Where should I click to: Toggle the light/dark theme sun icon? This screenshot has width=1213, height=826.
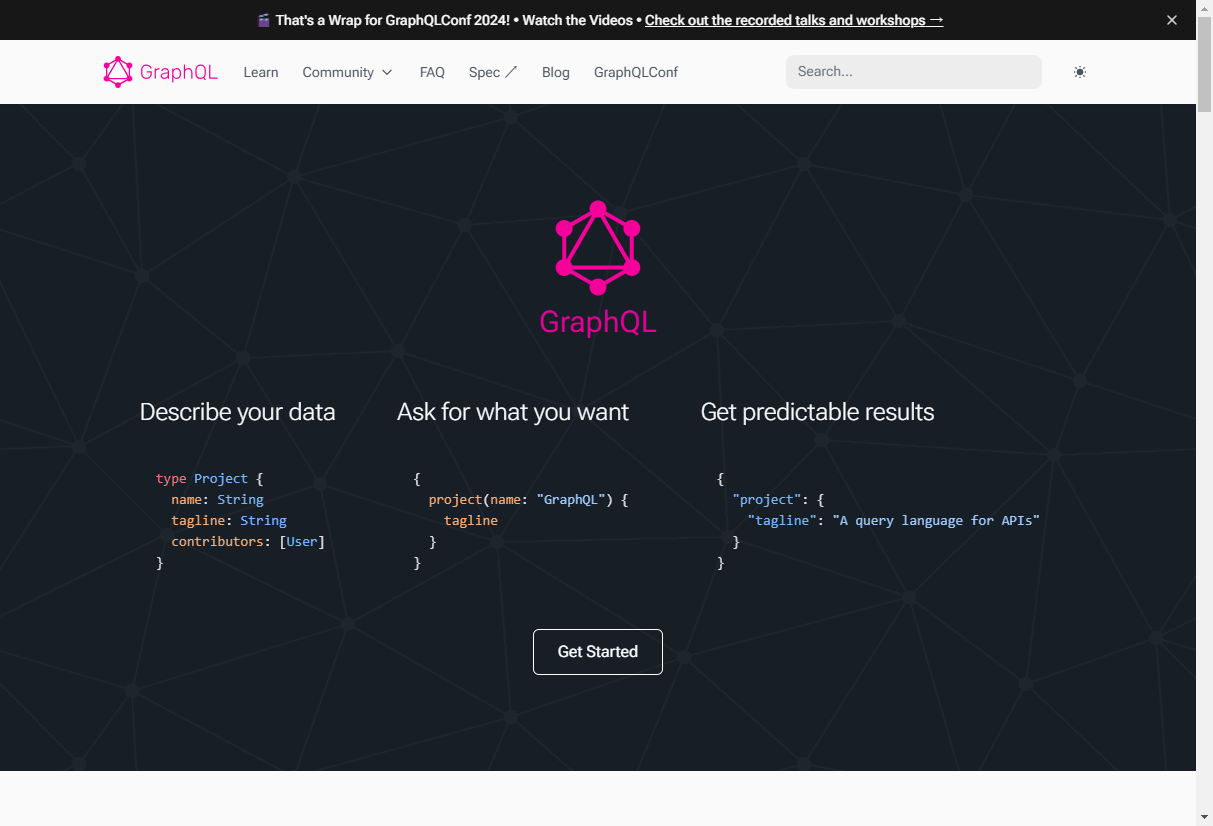(x=1080, y=72)
